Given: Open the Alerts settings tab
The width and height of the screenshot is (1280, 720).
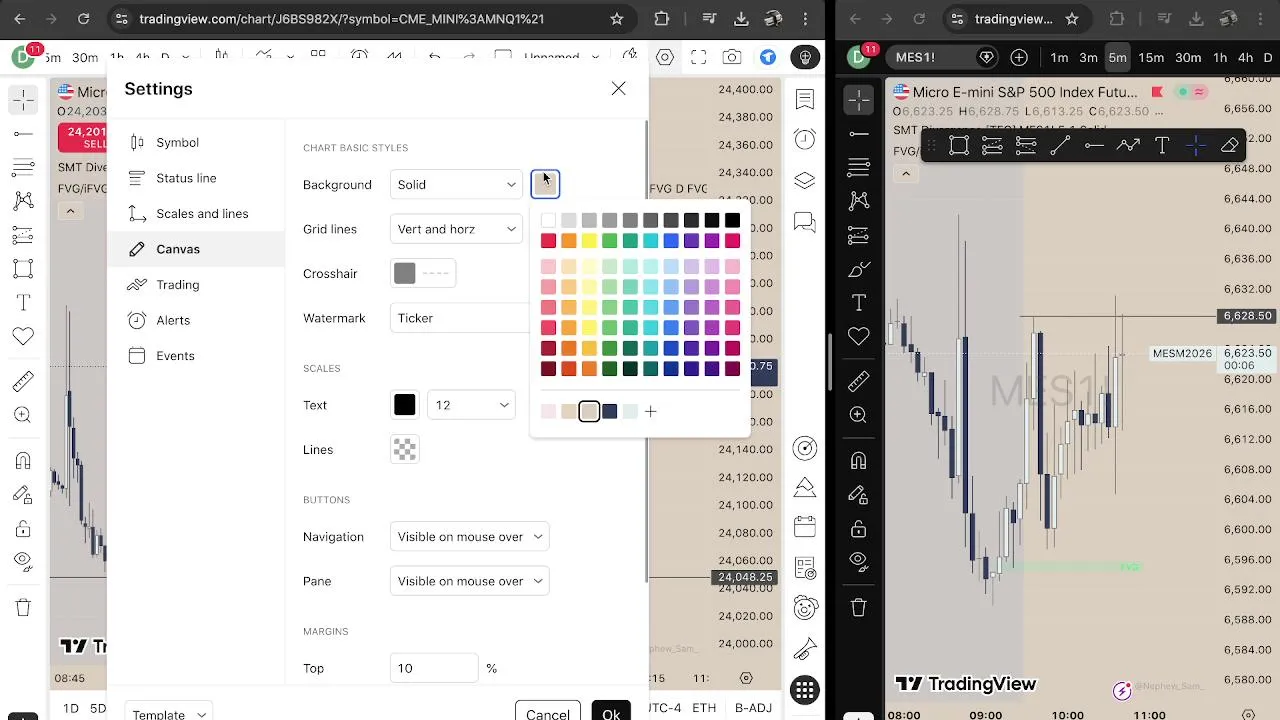Looking at the screenshot, I should tap(196, 320).
